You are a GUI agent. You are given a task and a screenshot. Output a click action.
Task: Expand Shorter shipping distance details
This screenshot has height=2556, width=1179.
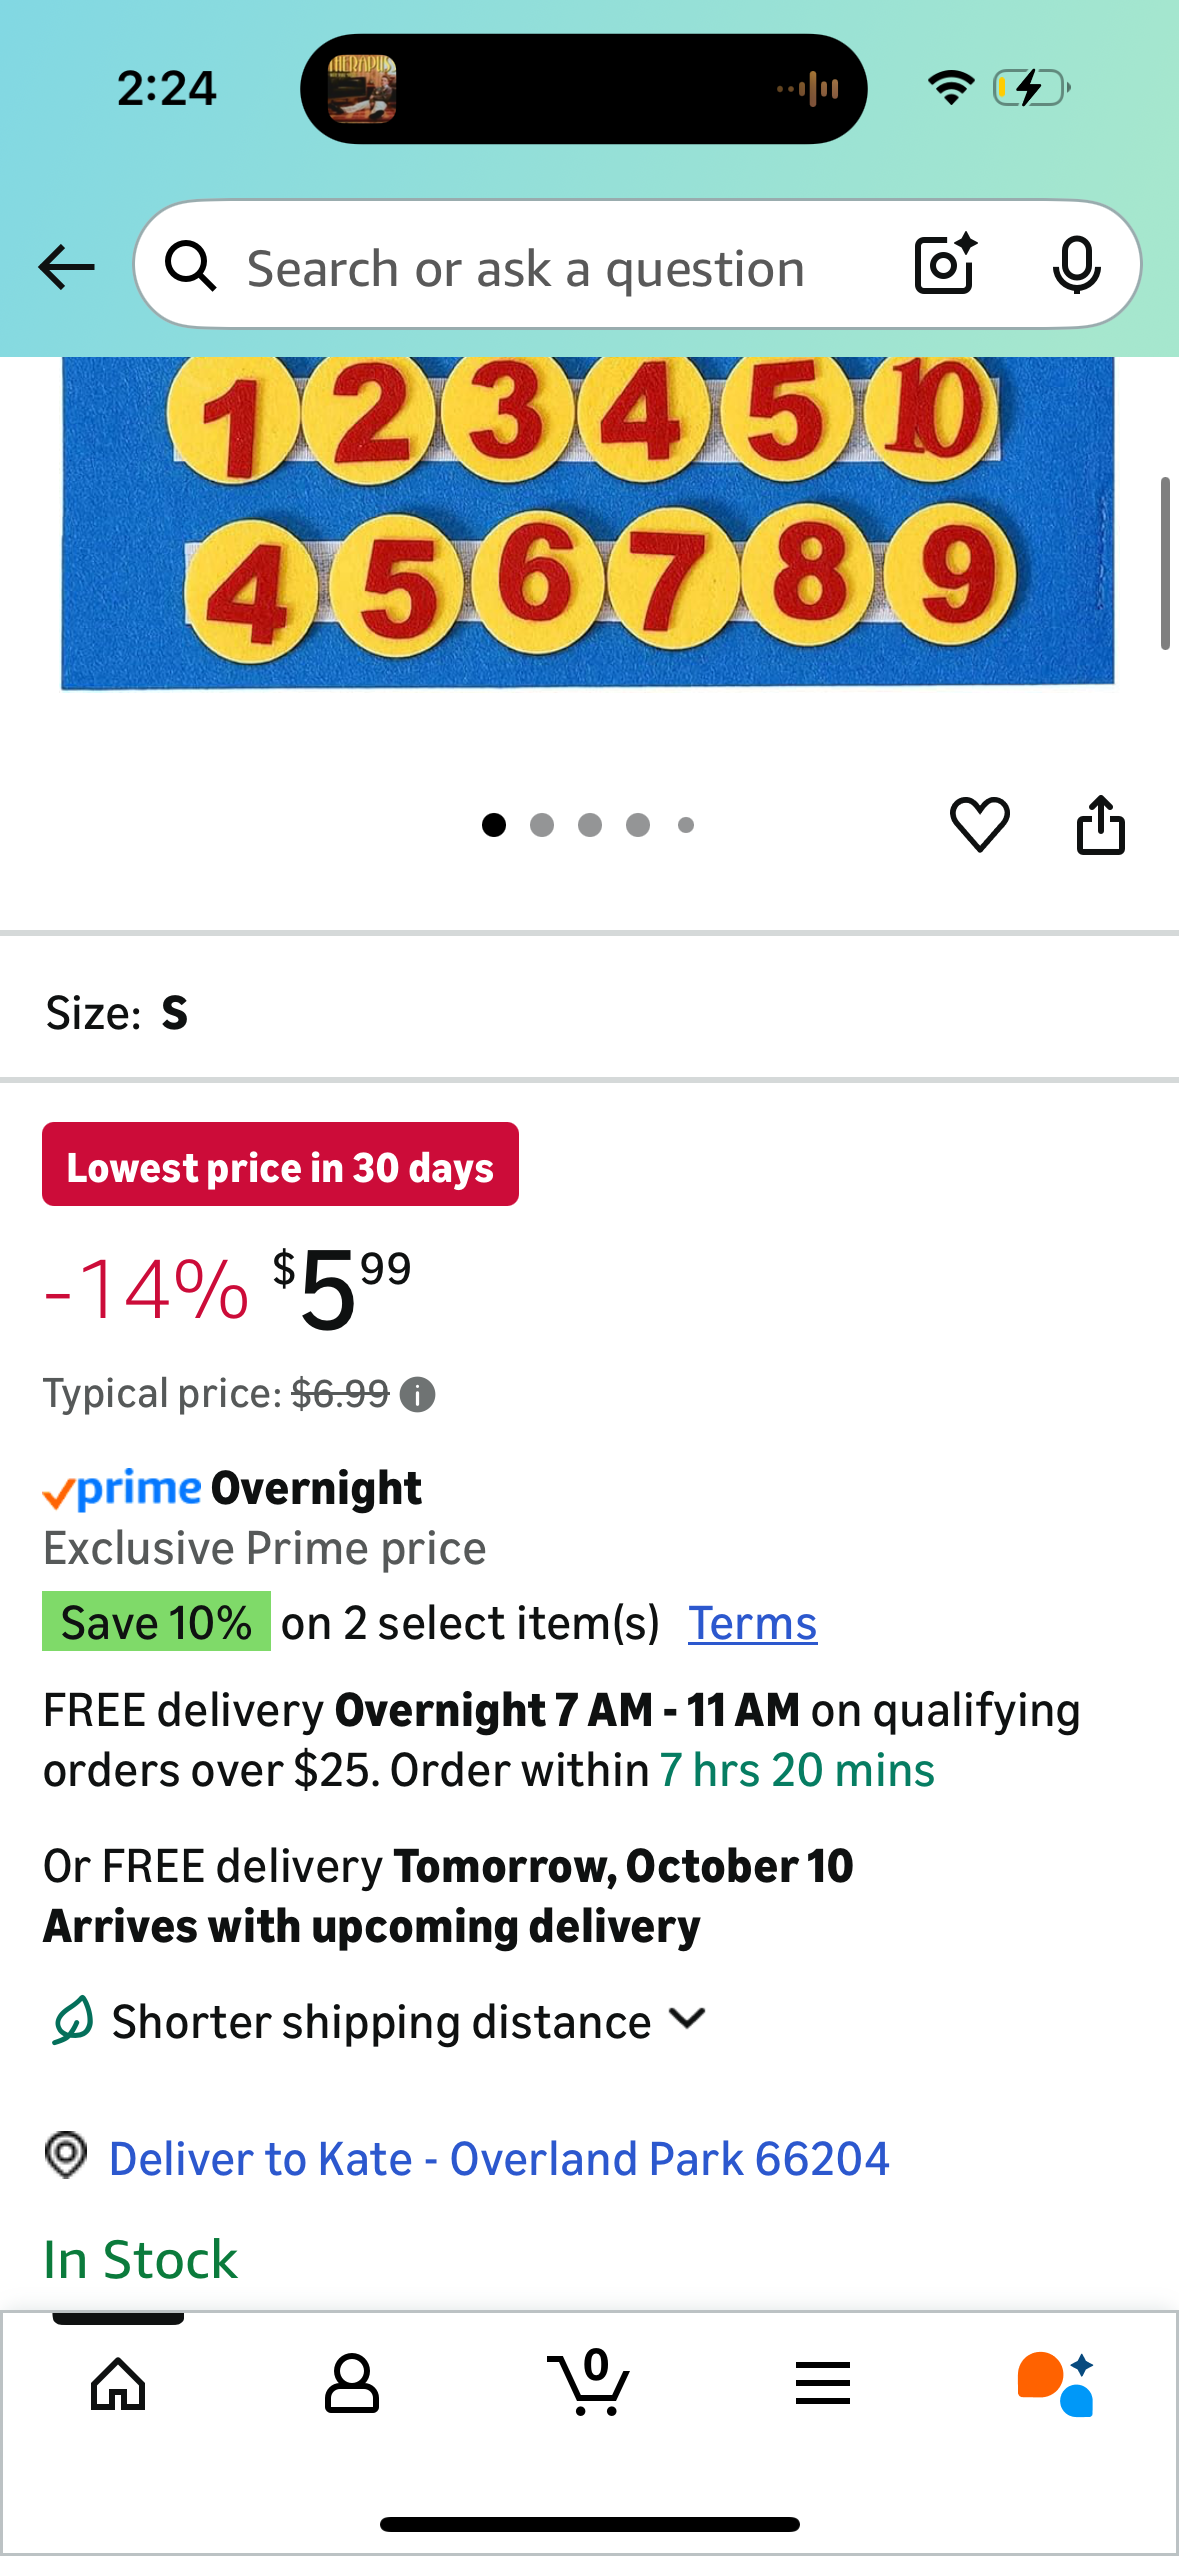tap(688, 2019)
